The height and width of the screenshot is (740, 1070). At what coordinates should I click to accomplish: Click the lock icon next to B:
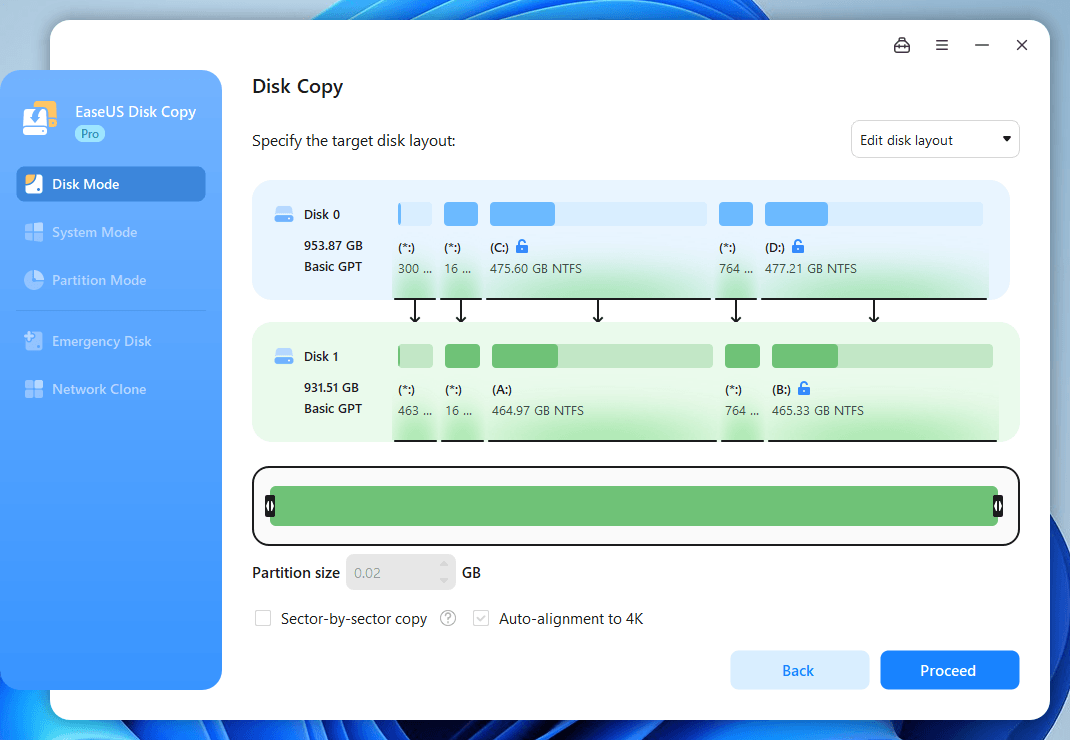pos(804,388)
